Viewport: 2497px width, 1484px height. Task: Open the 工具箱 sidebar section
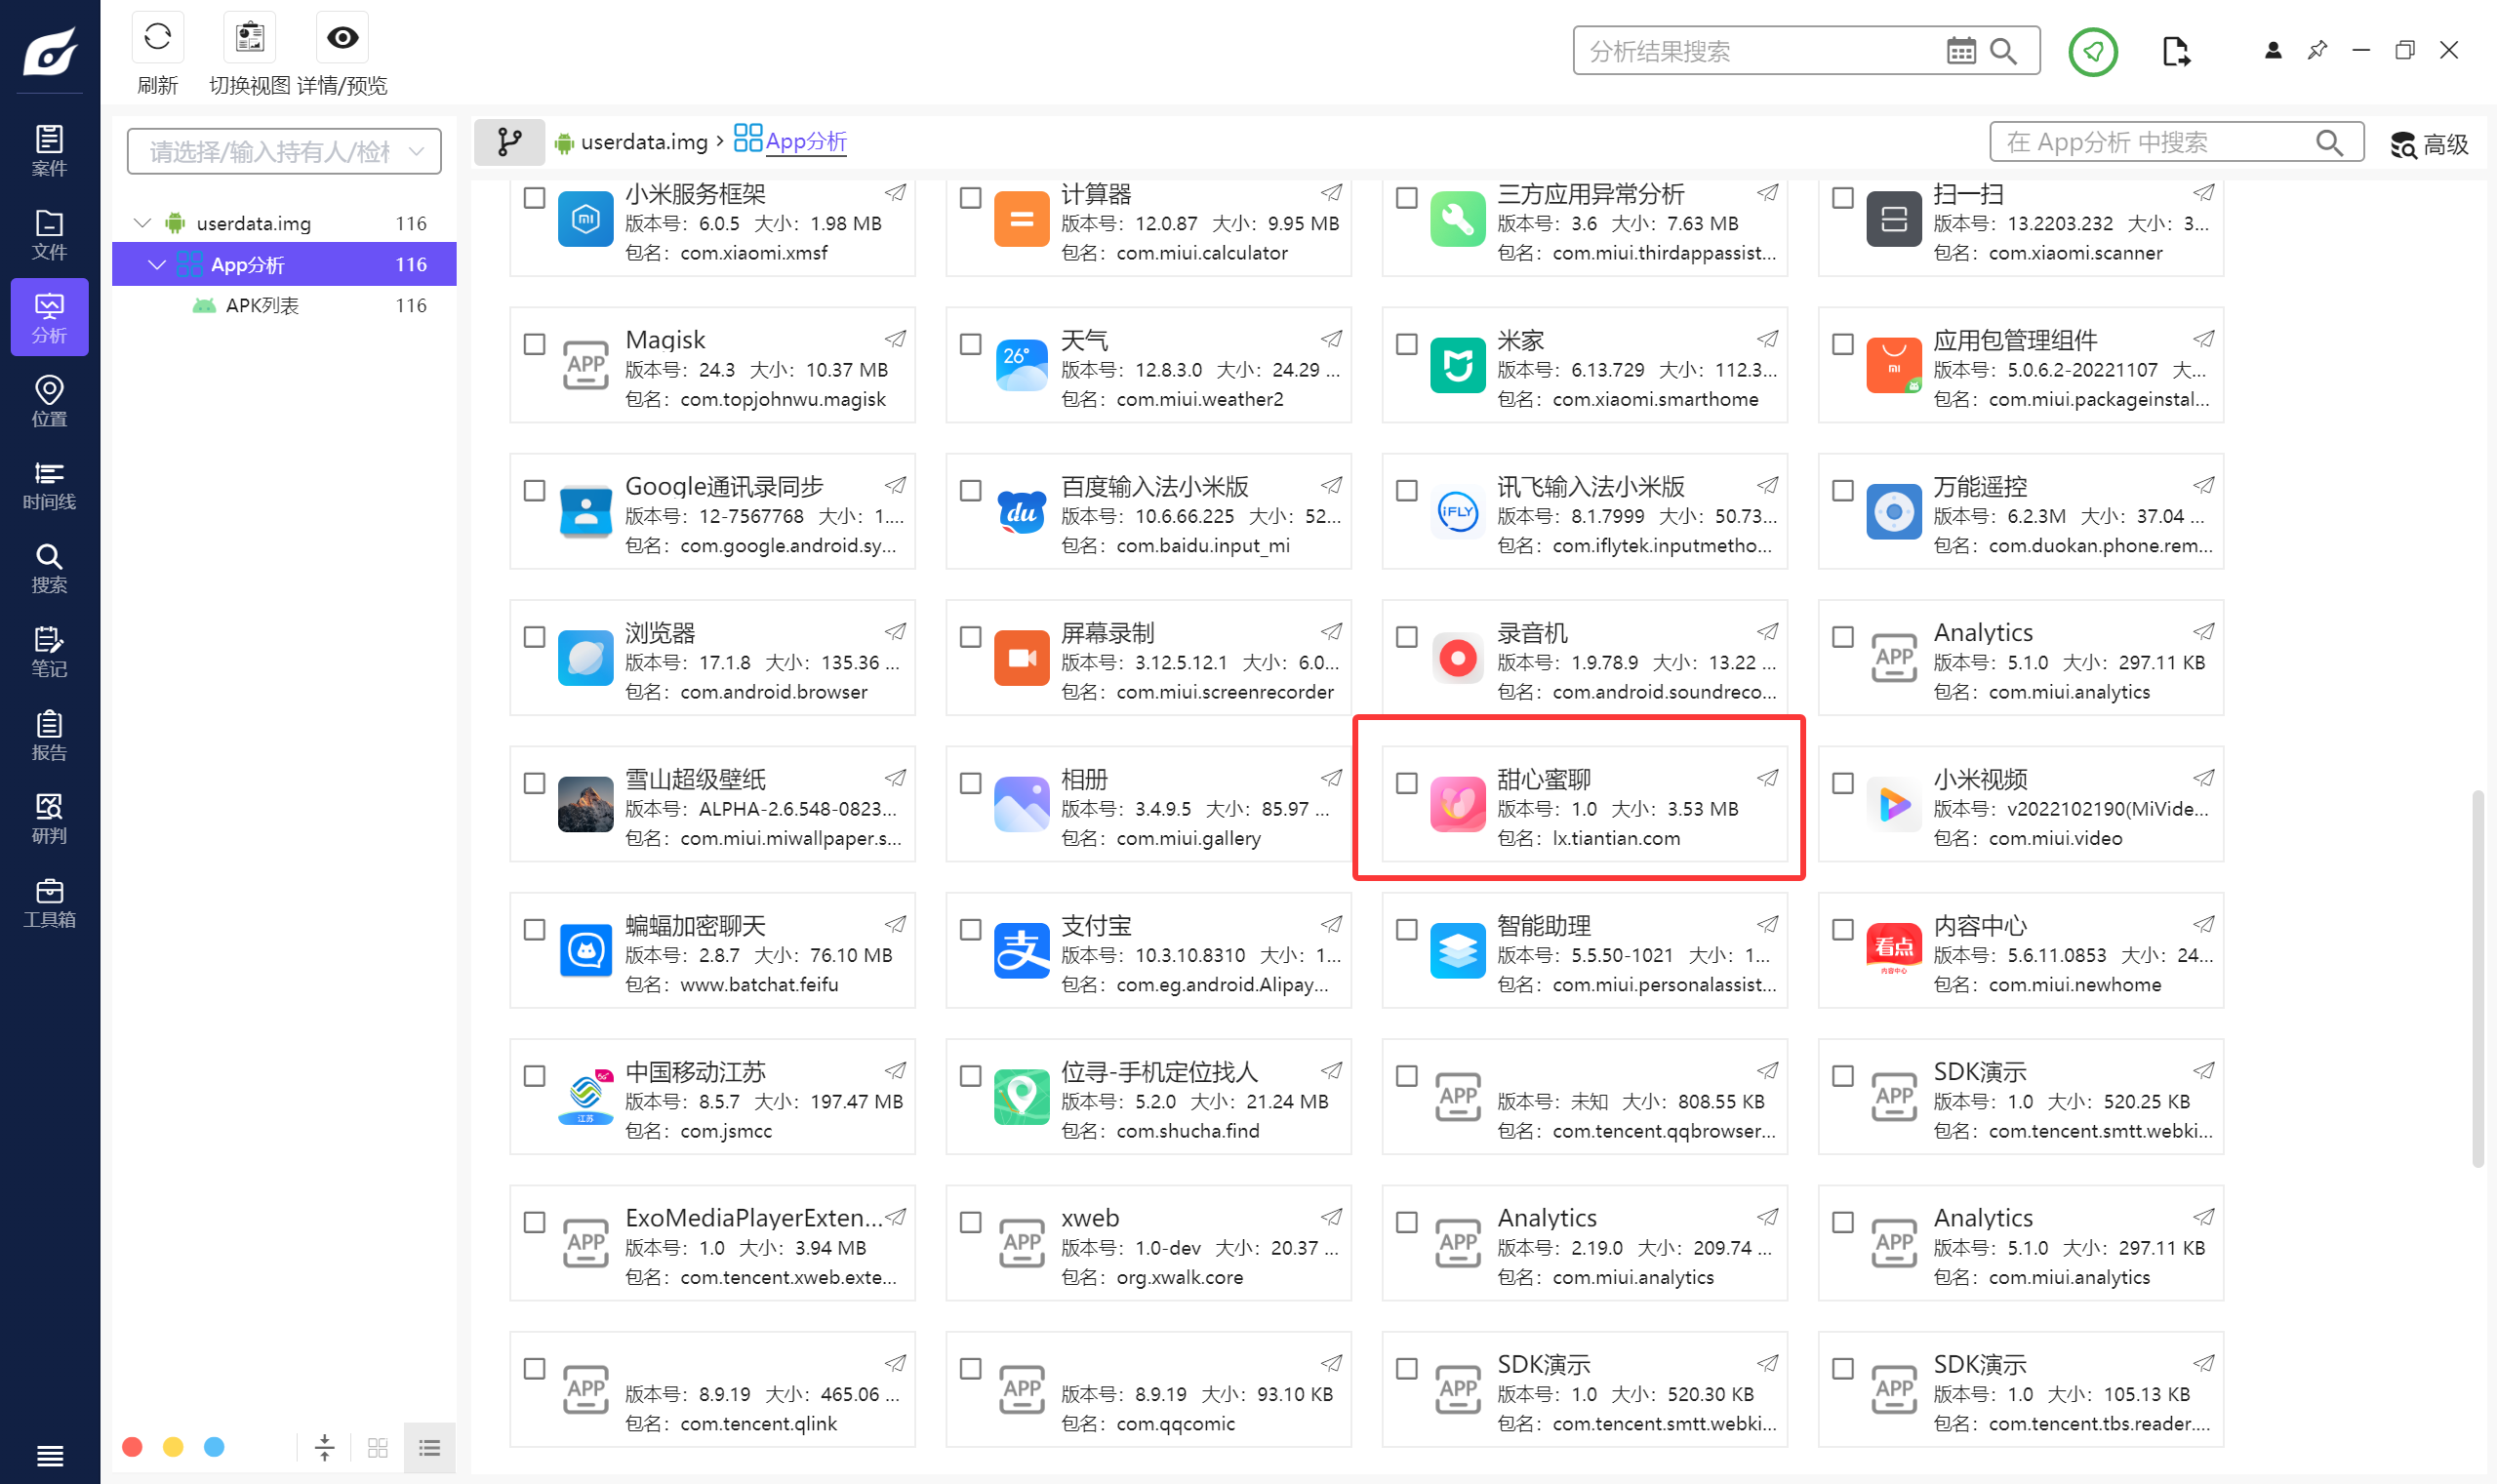(49, 902)
